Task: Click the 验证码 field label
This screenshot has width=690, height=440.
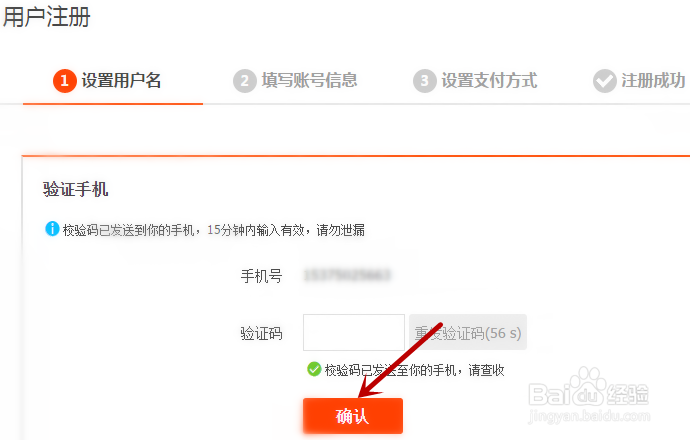Action: [x=261, y=333]
